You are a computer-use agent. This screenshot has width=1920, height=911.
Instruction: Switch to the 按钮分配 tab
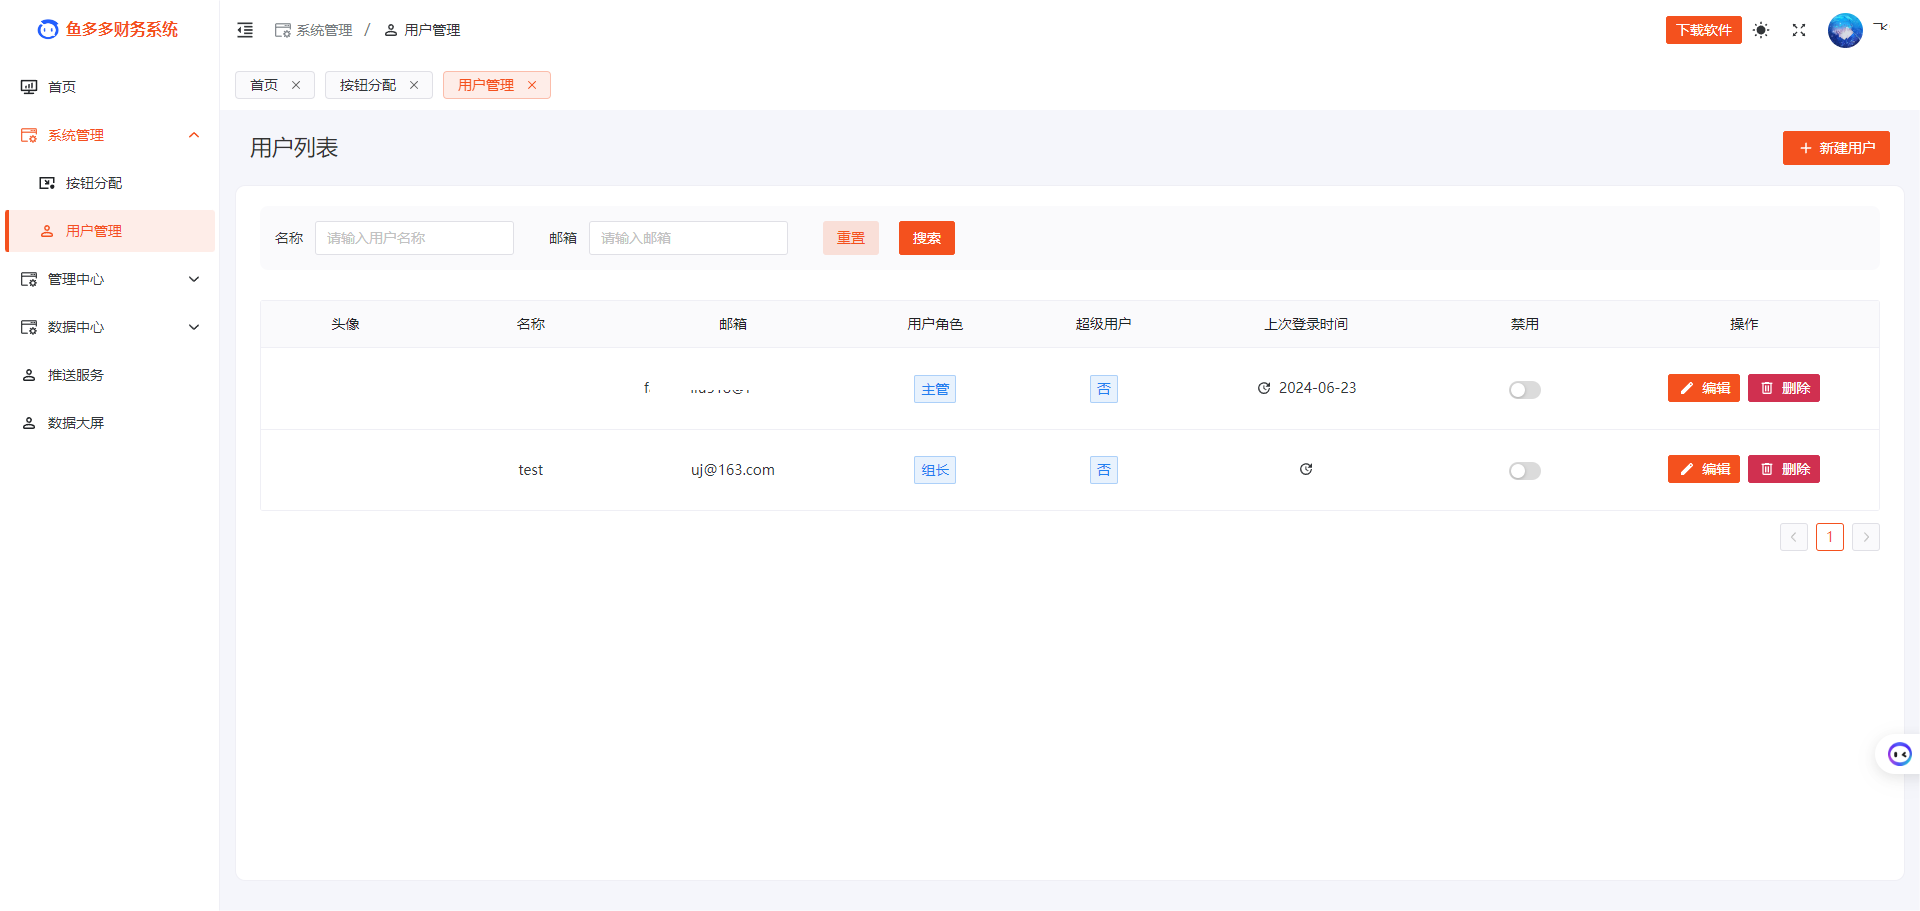pyautogui.click(x=368, y=85)
